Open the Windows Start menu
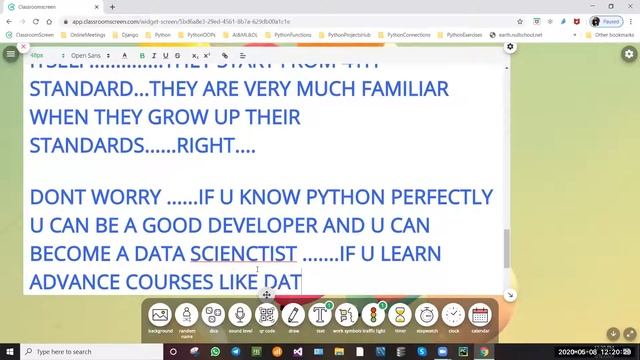 (10, 351)
